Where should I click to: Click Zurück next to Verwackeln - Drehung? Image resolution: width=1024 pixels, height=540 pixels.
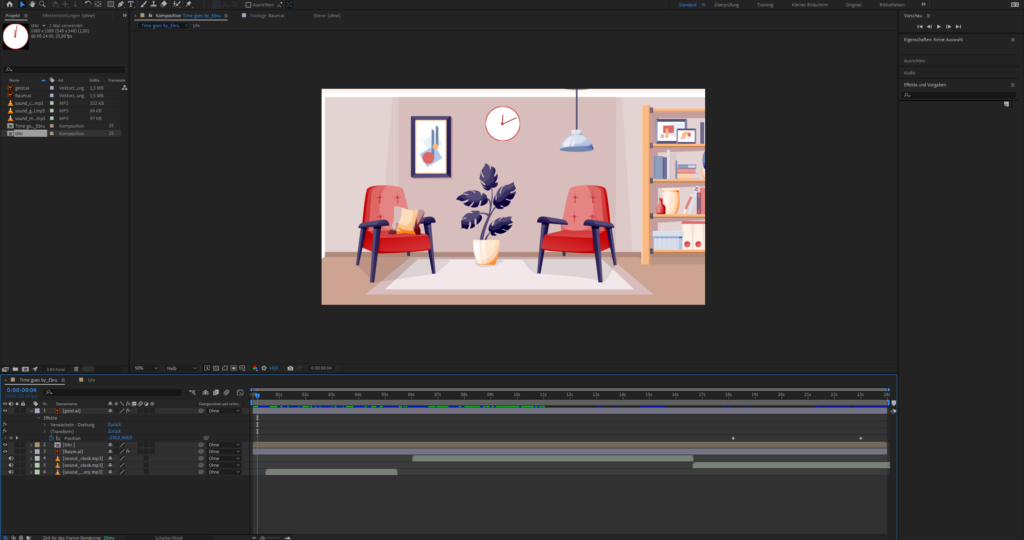(x=114, y=424)
